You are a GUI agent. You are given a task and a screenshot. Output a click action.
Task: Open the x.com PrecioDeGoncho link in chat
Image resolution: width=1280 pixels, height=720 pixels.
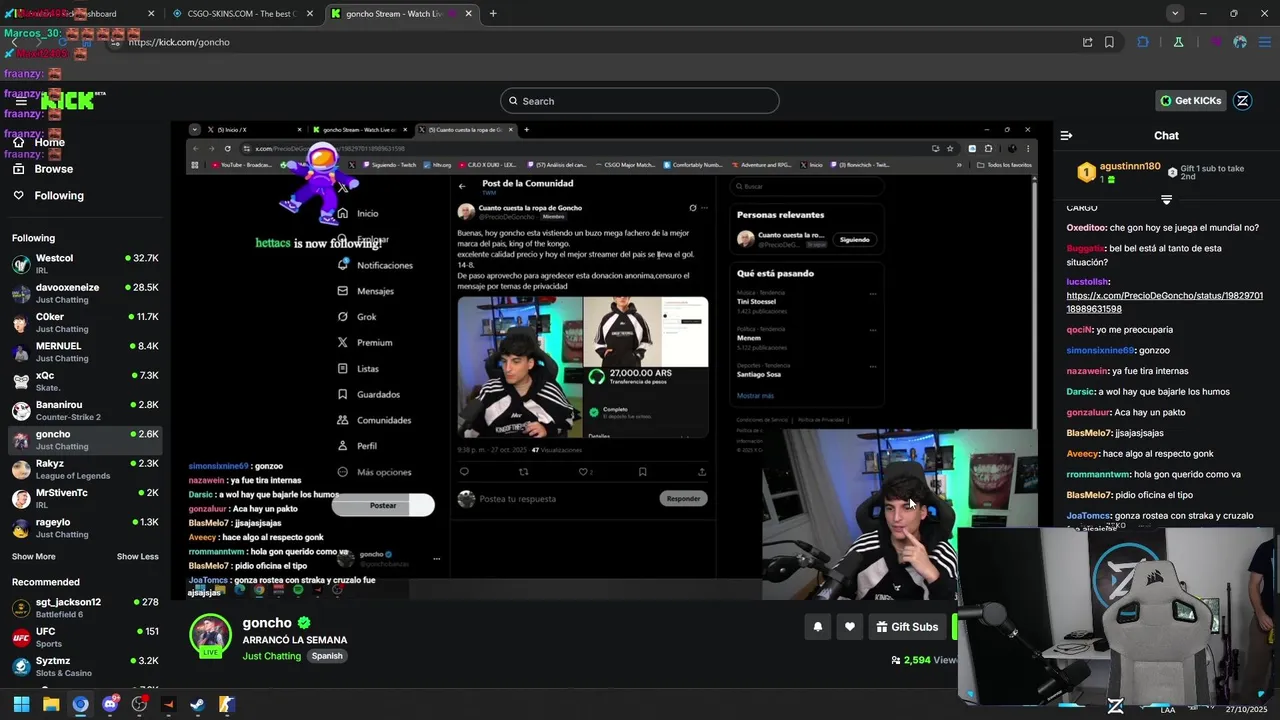coord(1164,302)
